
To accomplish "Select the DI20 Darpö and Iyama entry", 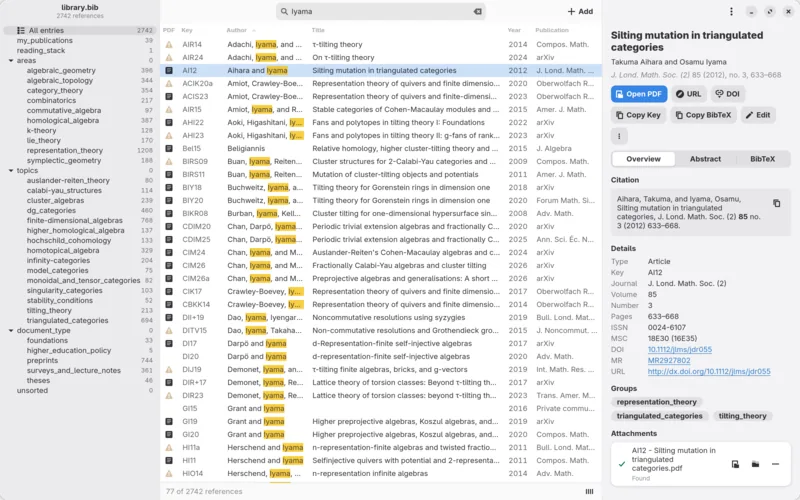I will [x=381, y=357].
